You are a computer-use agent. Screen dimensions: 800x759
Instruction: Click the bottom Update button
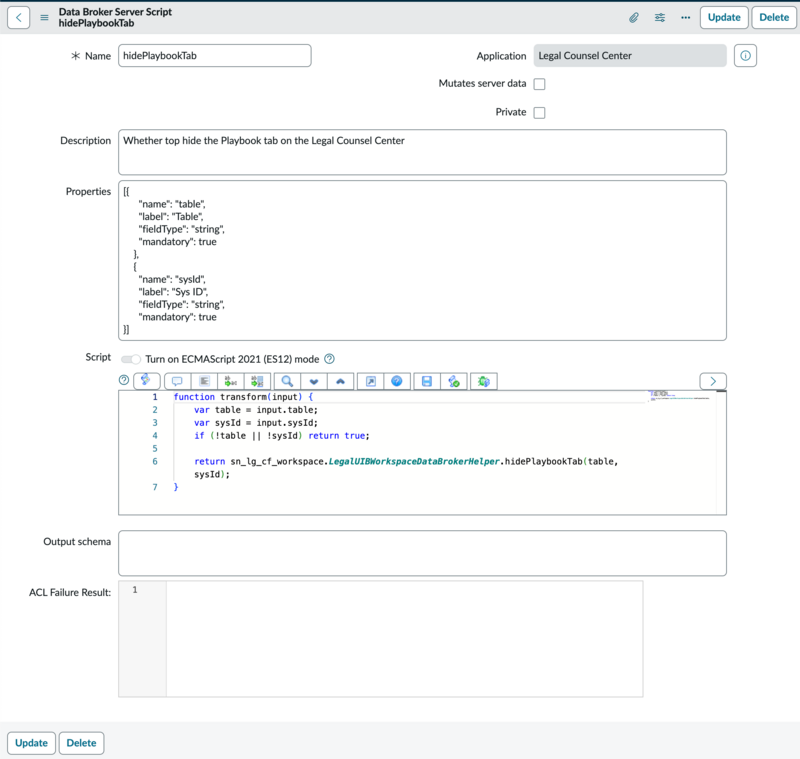tap(31, 743)
